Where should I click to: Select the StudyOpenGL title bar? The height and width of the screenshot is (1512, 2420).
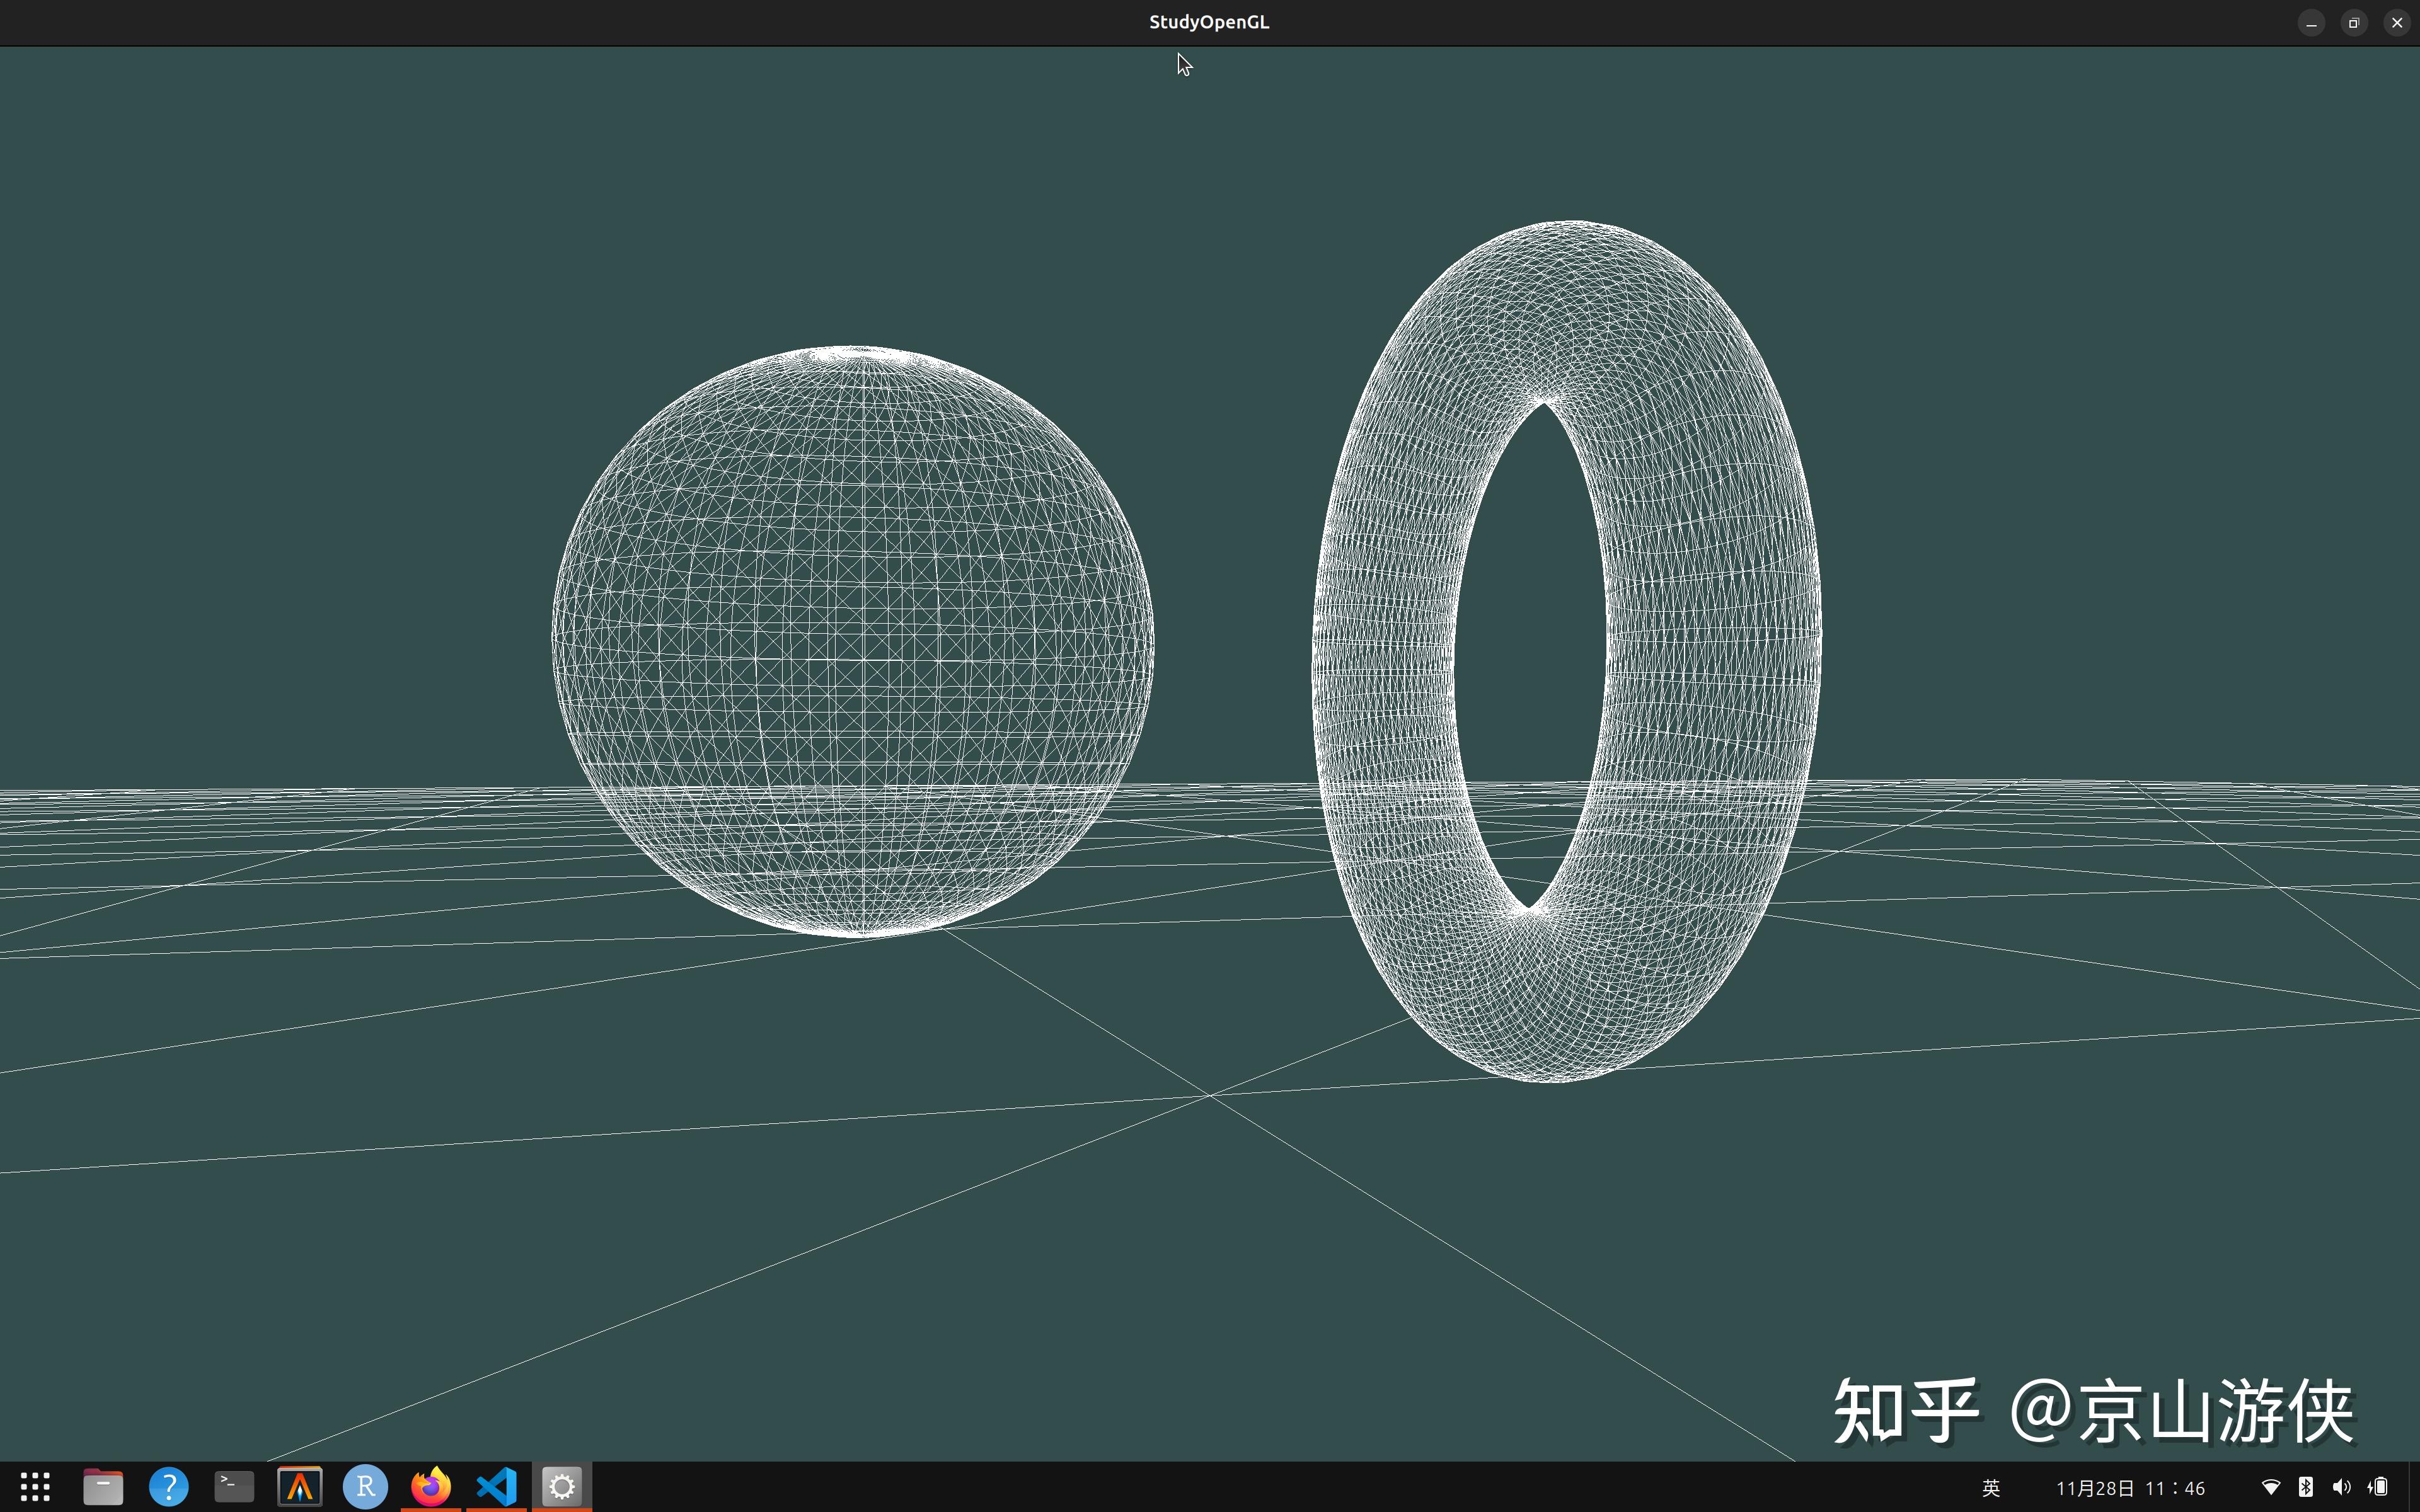pos(1209,21)
